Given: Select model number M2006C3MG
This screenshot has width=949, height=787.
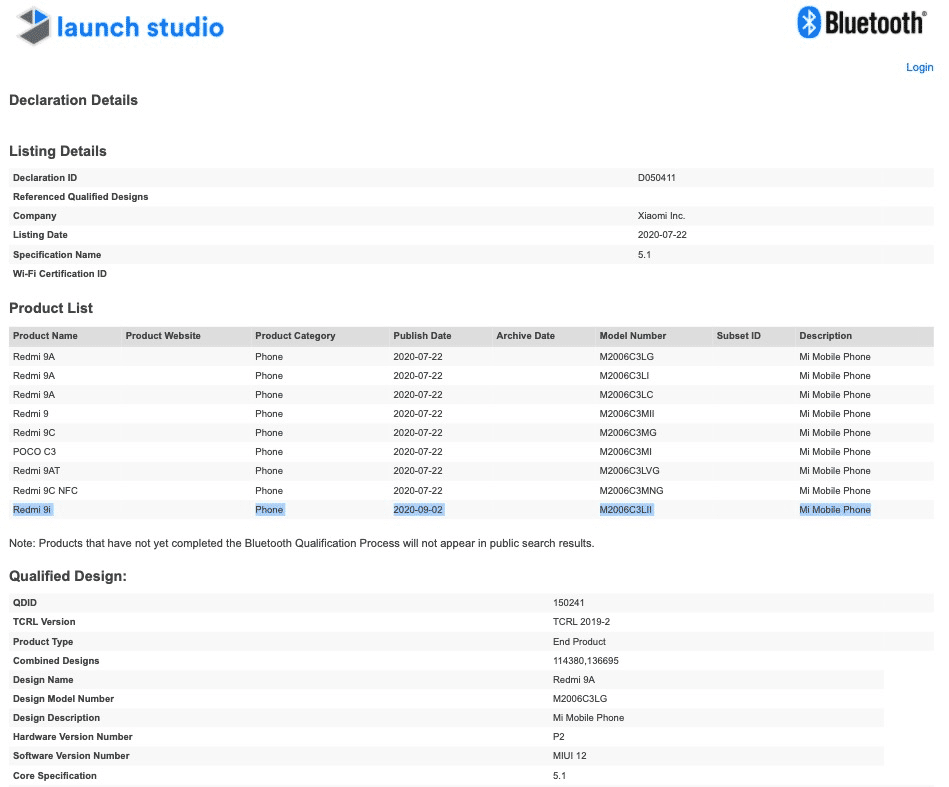Looking at the screenshot, I should (x=628, y=432).
